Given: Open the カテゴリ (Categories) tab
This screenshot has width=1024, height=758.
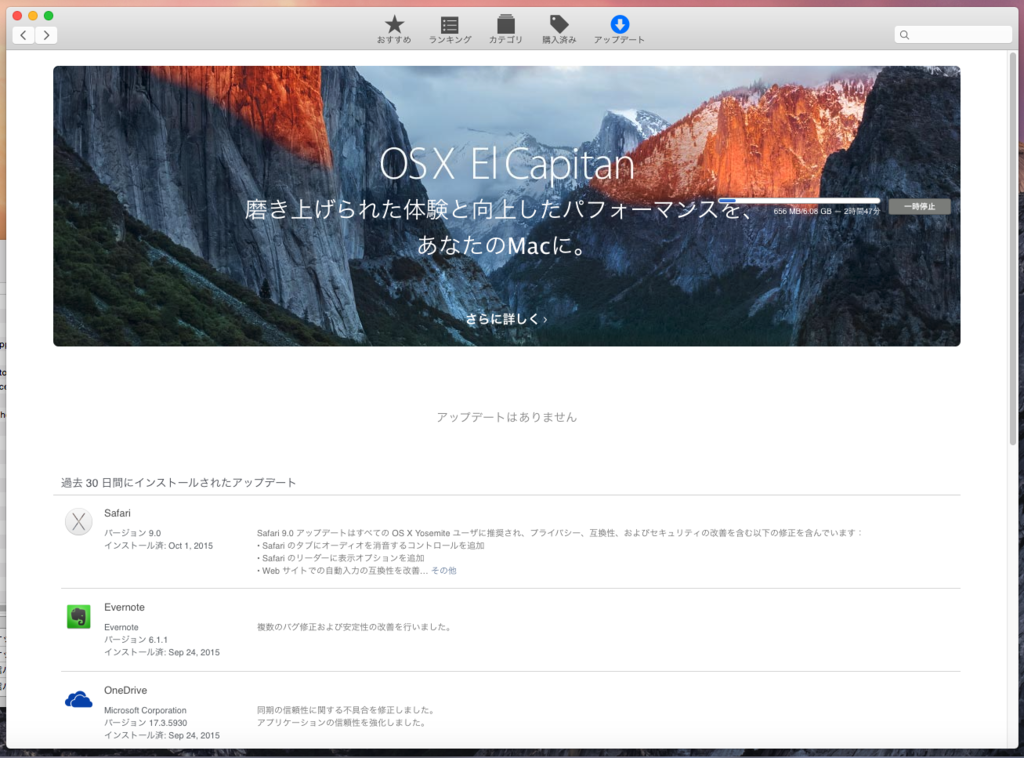Looking at the screenshot, I should pos(505,29).
